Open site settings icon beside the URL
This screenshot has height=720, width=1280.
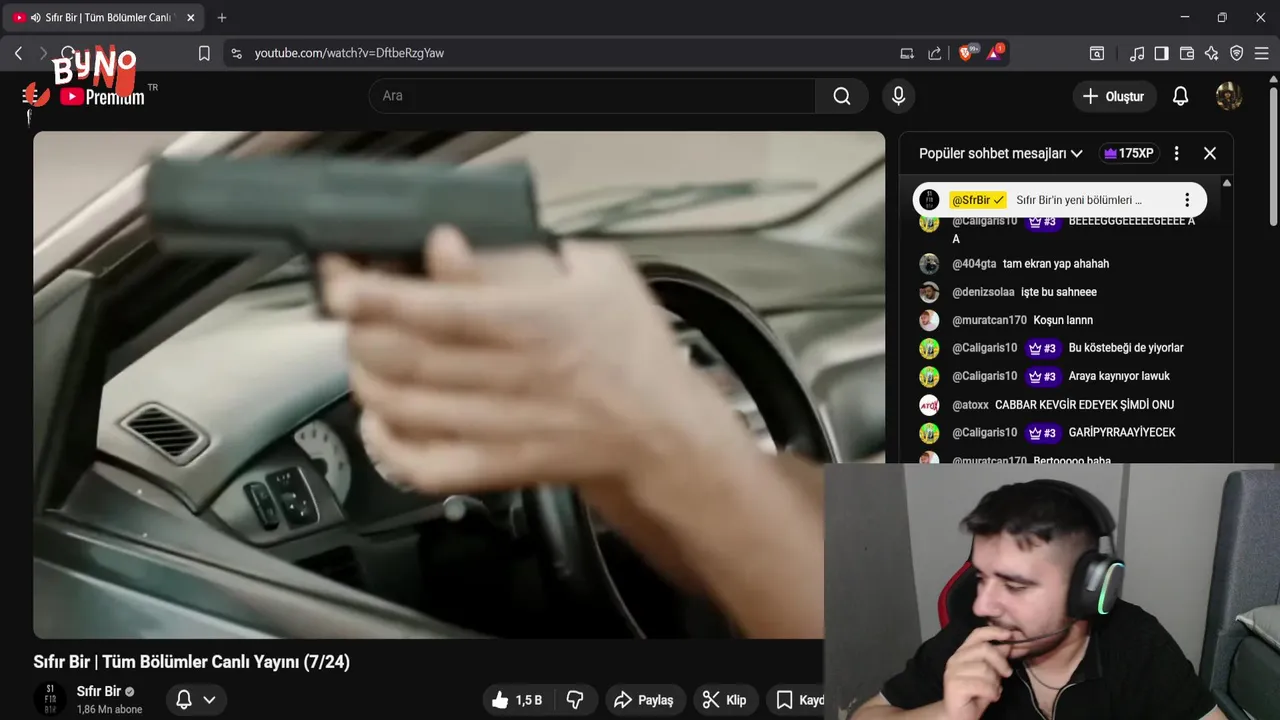click(x=236, y=53)
